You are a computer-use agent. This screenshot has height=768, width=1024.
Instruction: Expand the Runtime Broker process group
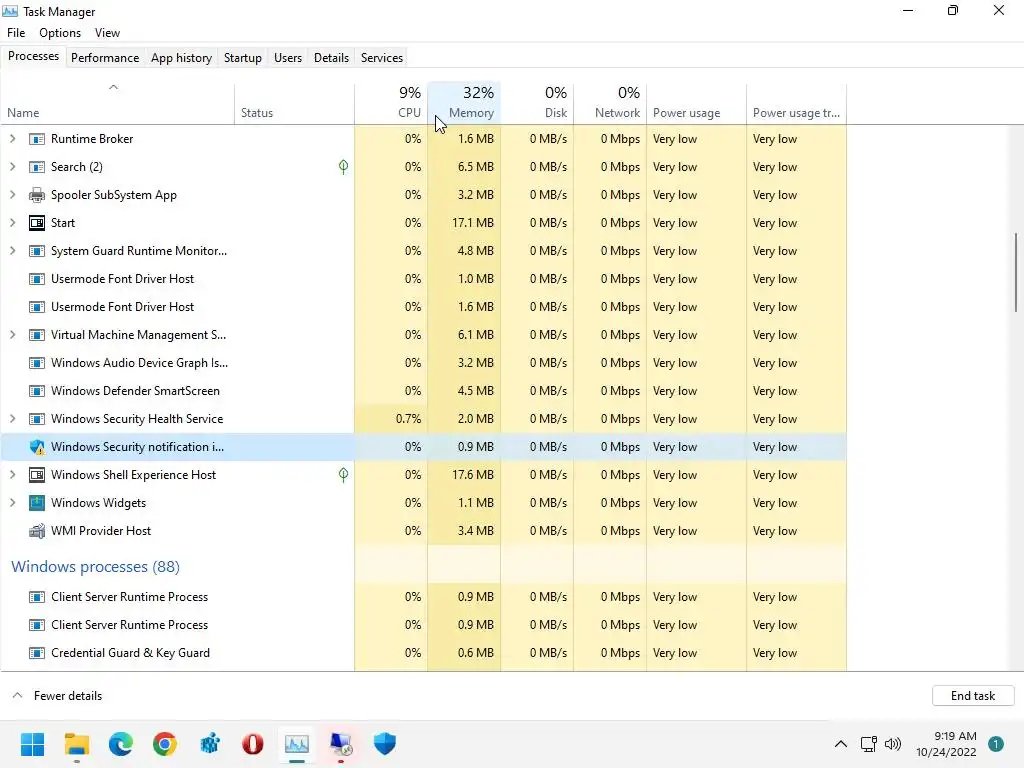tap(12, 139)
